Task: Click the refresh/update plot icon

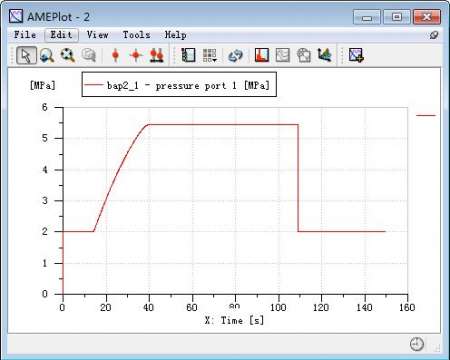Action: click(235, 55)
